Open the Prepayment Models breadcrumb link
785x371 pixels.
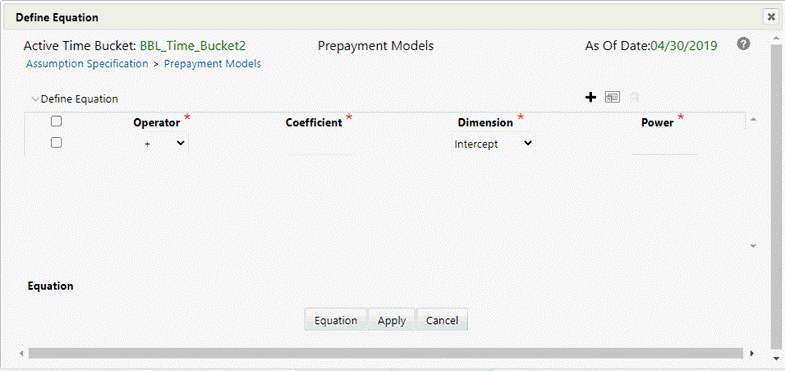[212, 64]
